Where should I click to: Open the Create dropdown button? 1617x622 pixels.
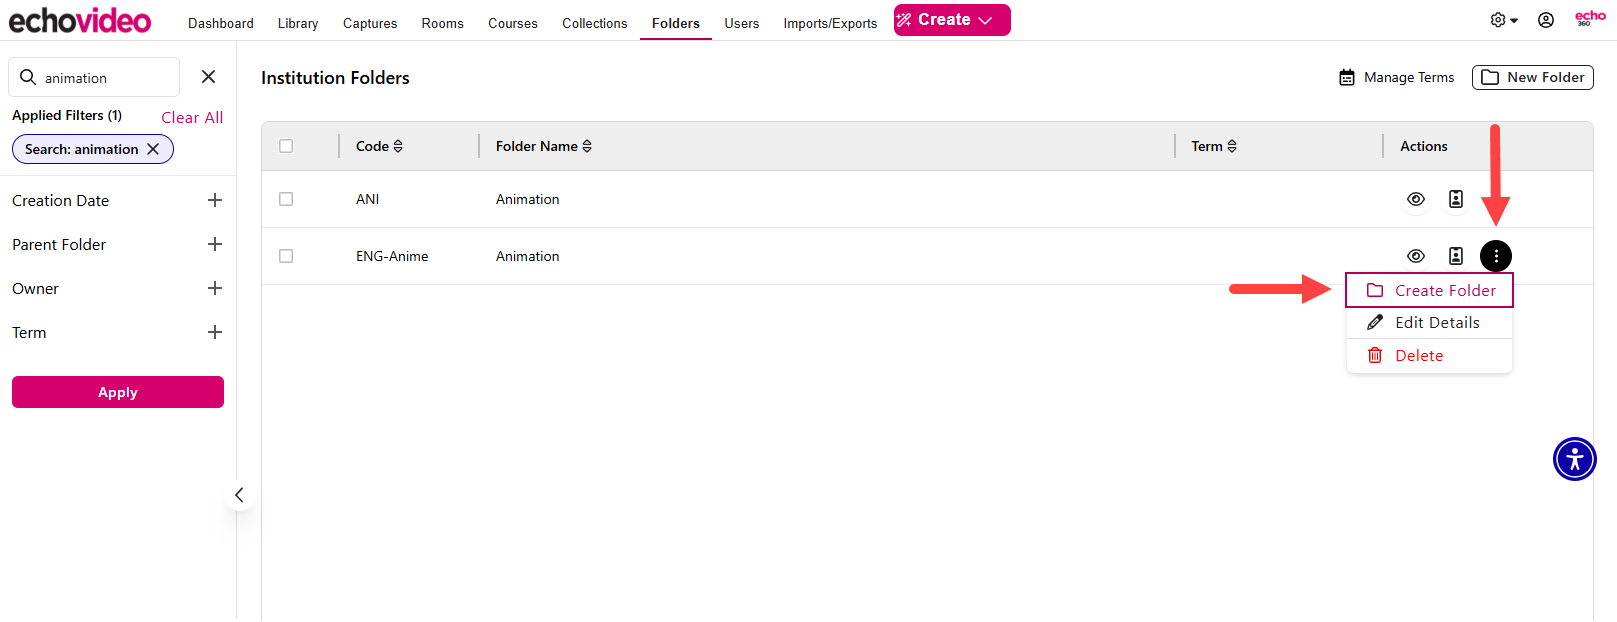coord(952,20)
